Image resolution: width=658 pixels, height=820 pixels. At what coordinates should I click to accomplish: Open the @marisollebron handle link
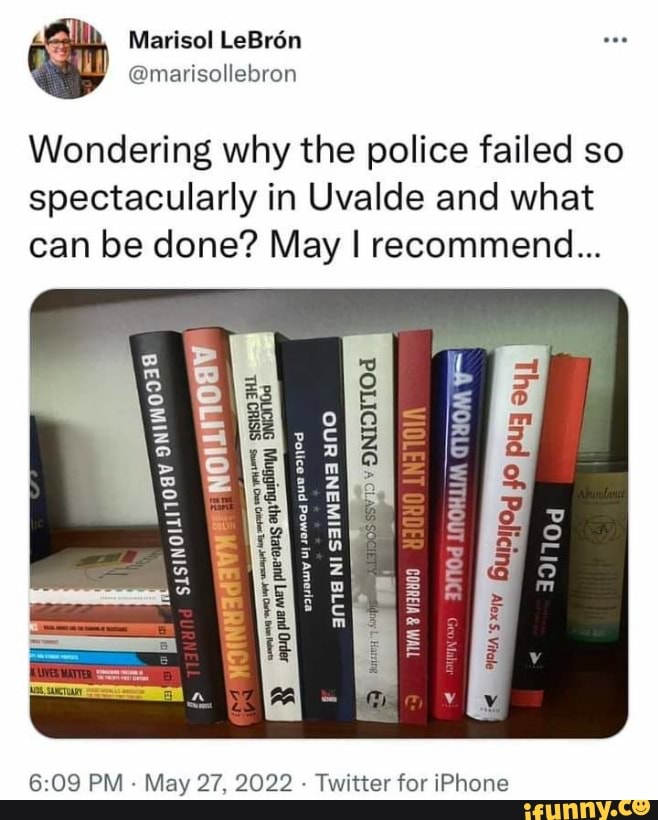click(212, 74)
